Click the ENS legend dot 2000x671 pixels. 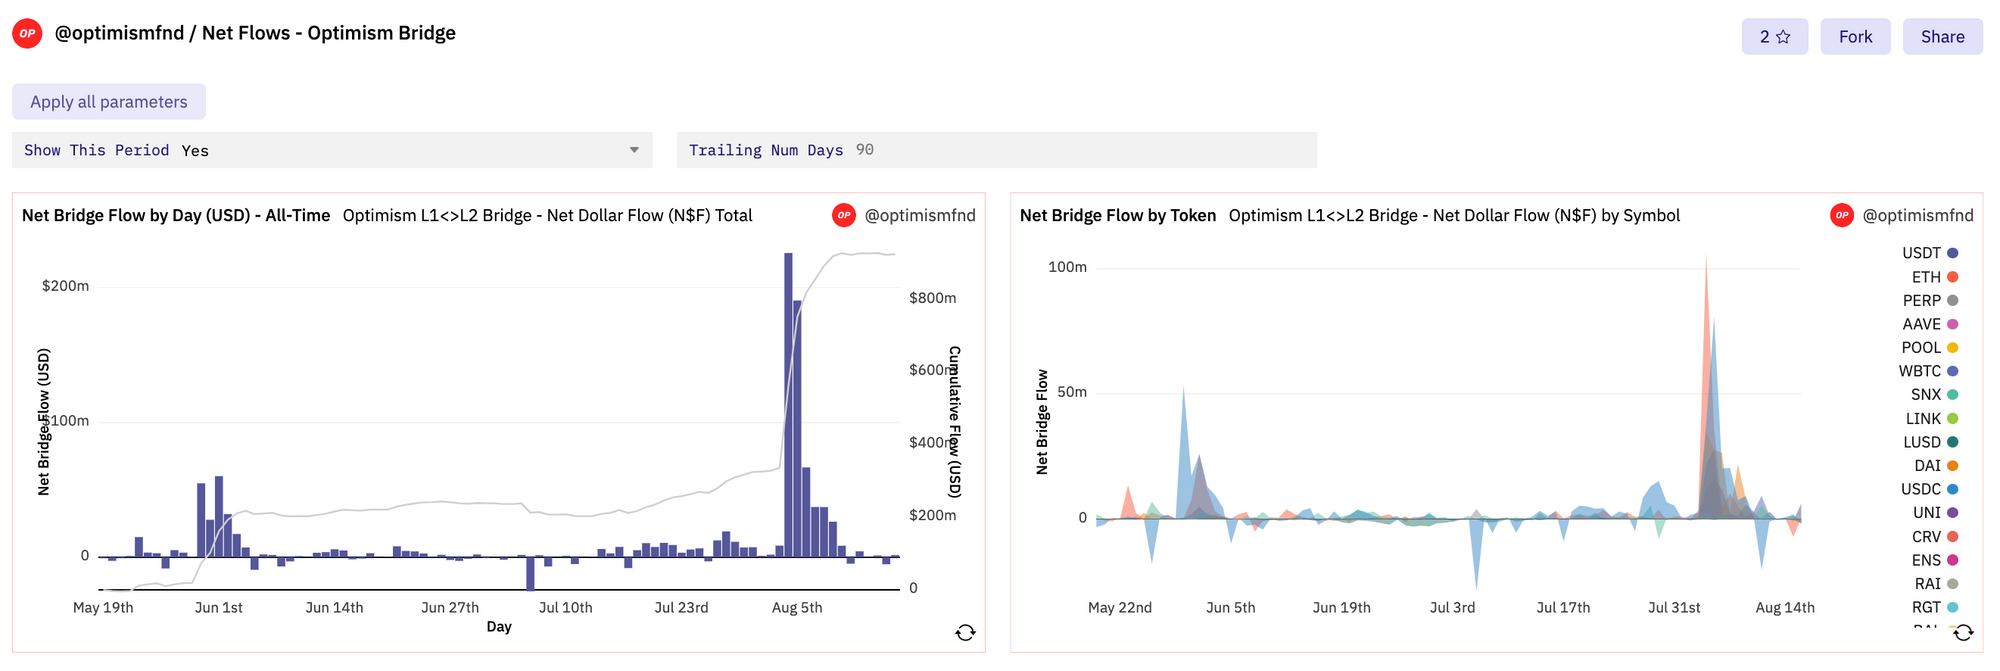(x=1952, y=560)
